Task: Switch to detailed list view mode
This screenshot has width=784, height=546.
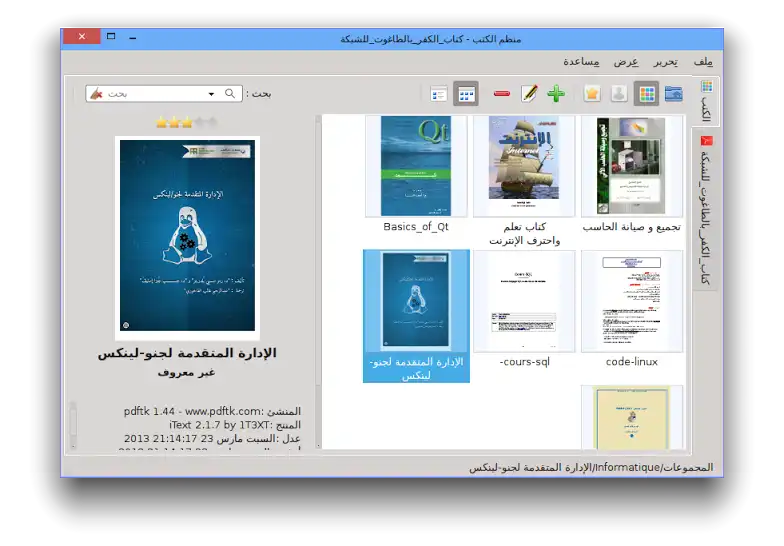Action: (438, 94)
